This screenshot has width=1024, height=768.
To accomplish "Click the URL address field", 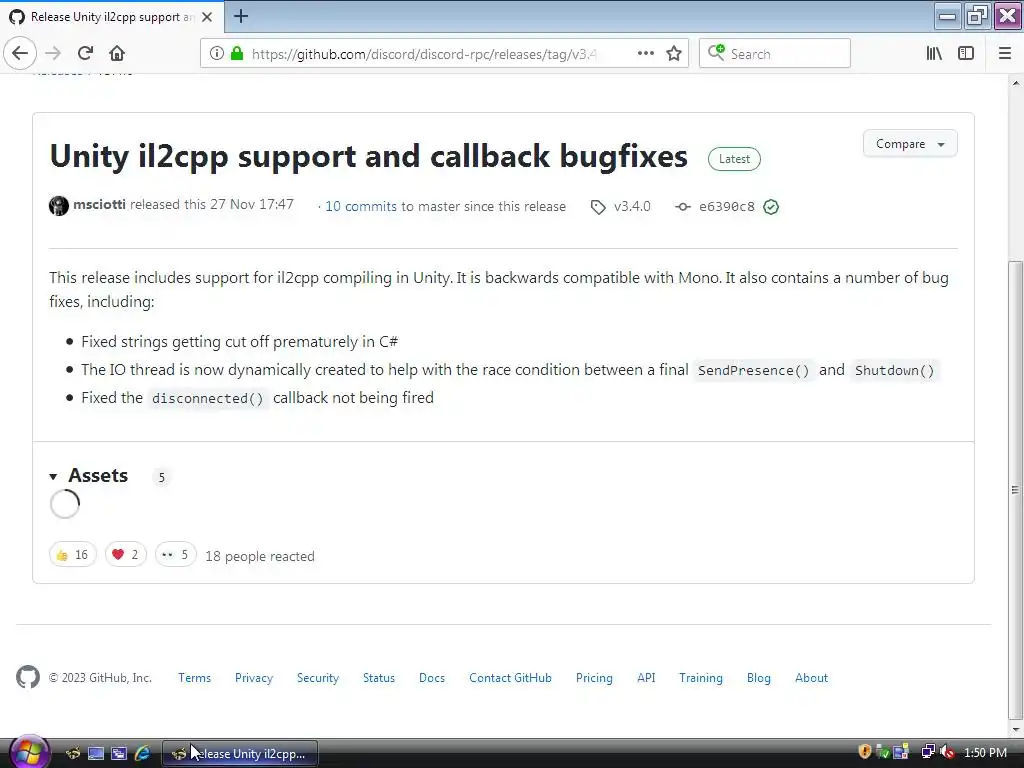I will point(423,54).
